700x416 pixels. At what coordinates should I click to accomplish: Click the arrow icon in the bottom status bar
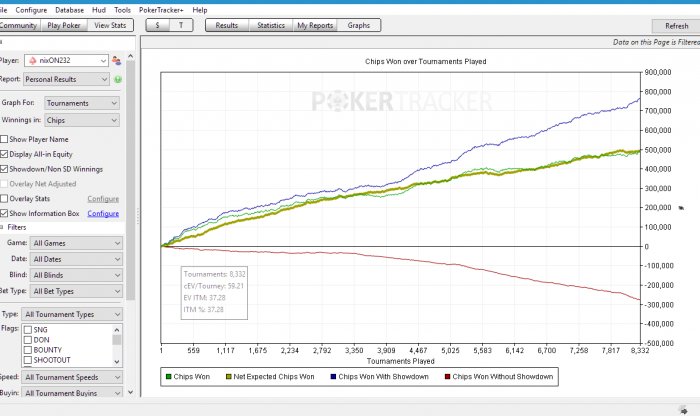tap(683, 410)
